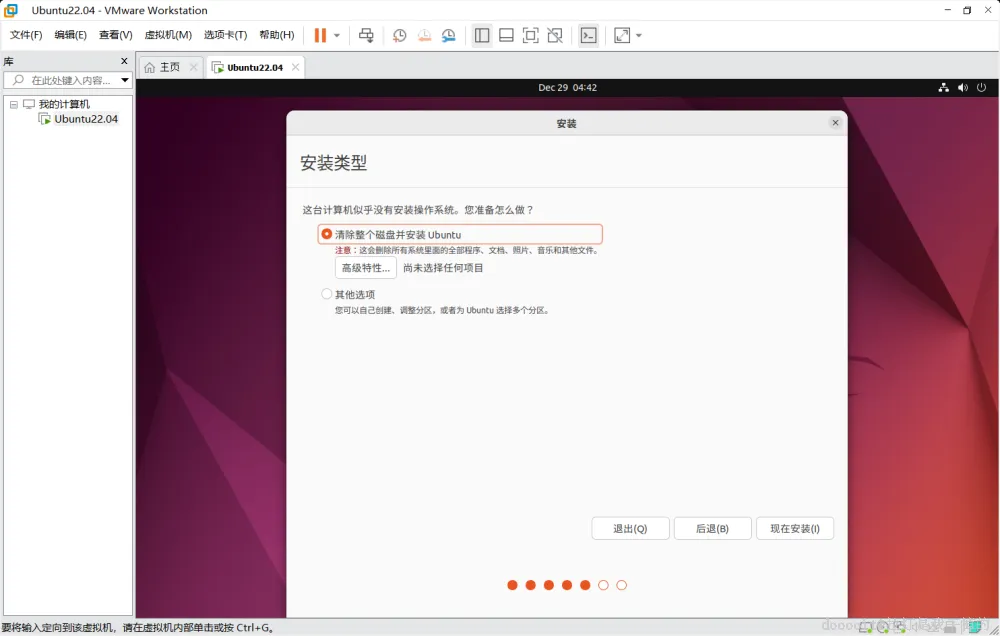Pause the virtual machine
Screen dimensions: 1000x636
[320, 36]
